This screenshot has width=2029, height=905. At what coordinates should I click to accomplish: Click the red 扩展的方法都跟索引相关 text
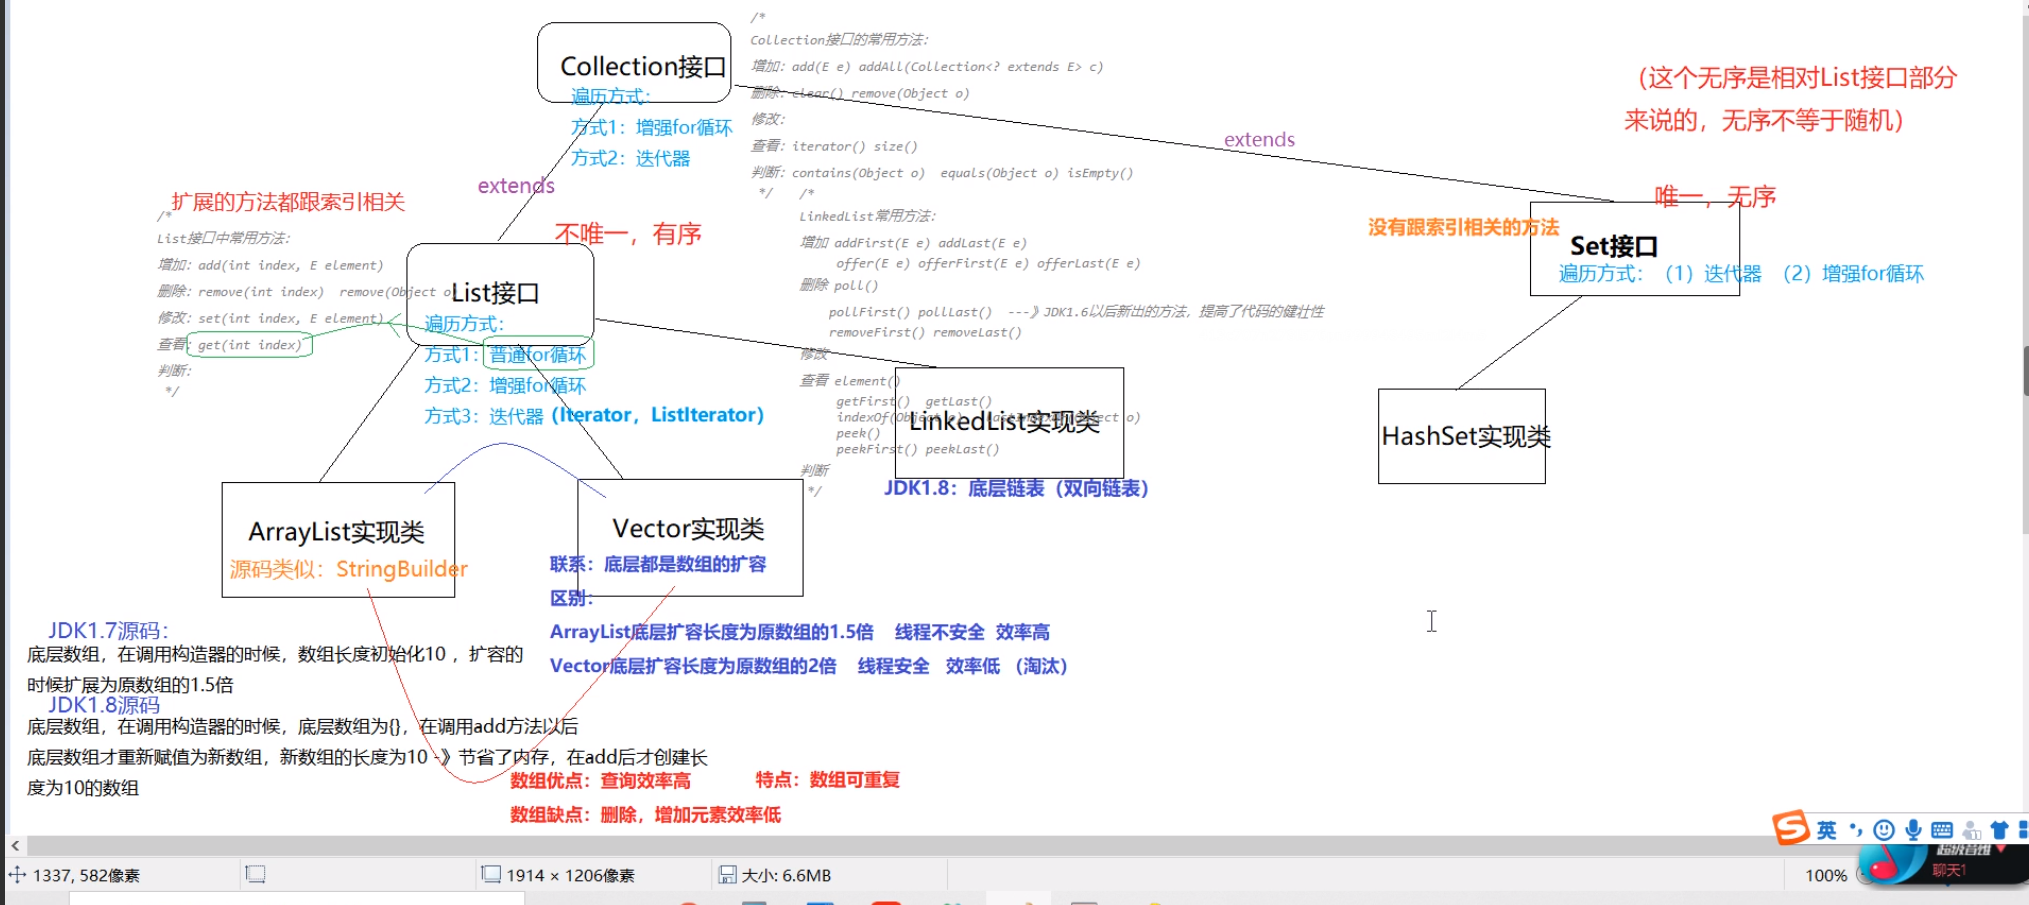click(288, 202)
